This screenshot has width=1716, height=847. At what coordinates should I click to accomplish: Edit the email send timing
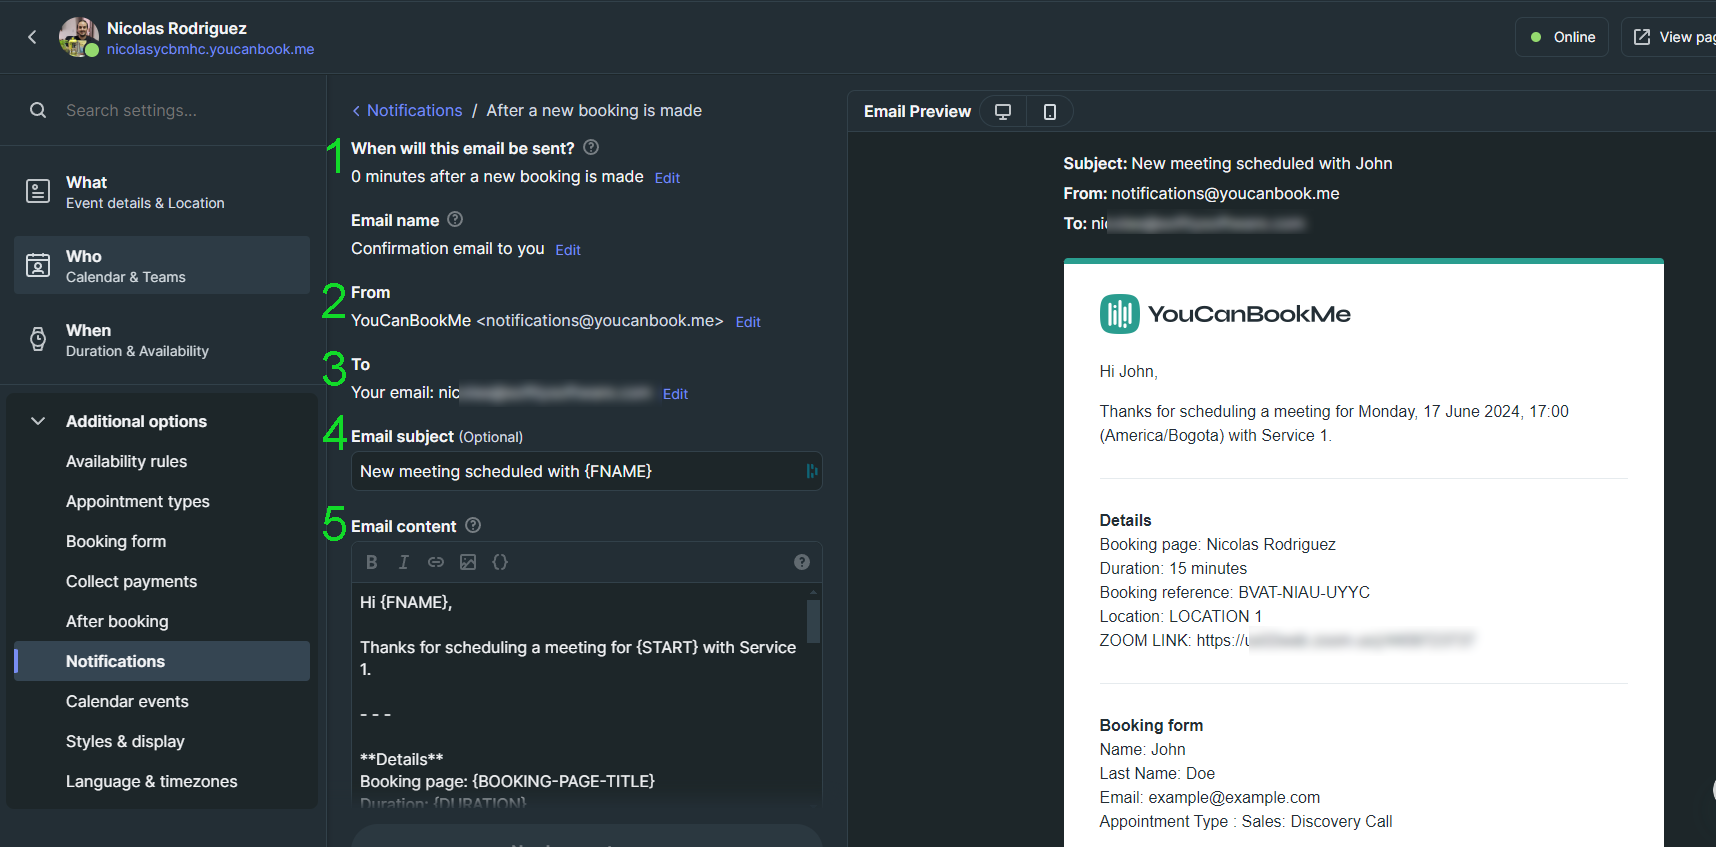pos(667,178)
